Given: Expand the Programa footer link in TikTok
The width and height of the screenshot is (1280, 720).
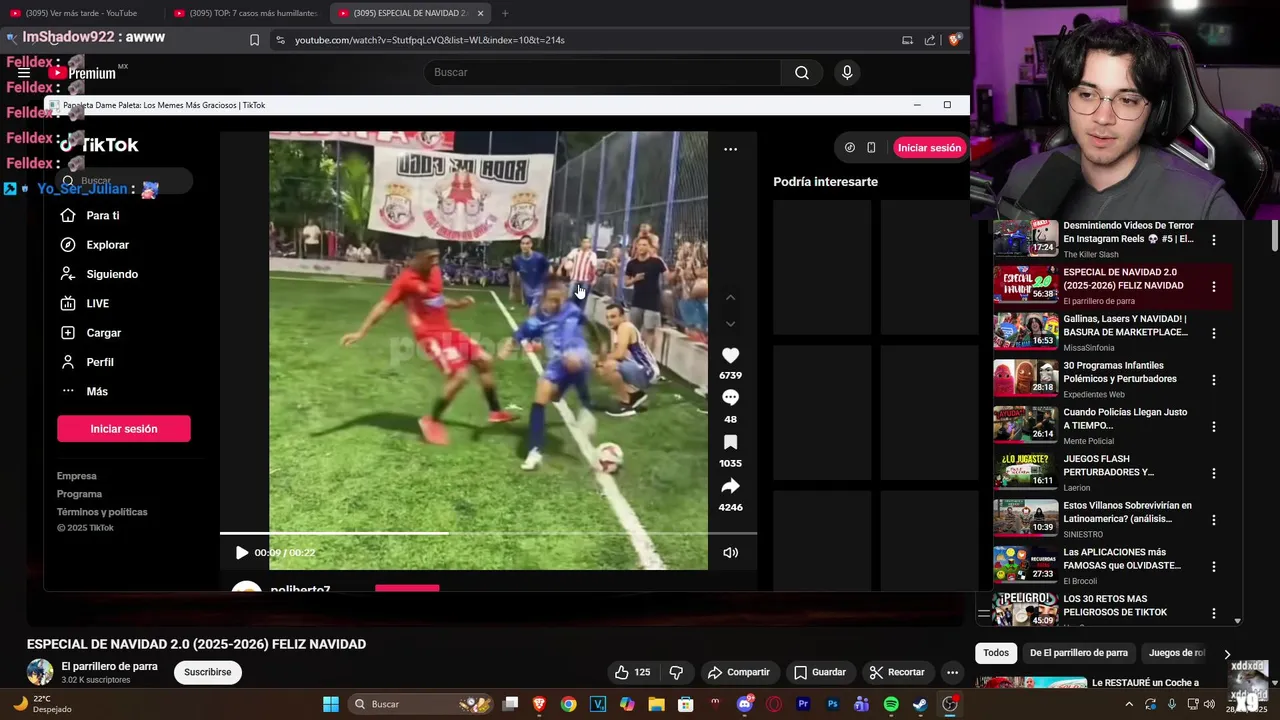Looking at the screenshot, I should [x=79, y=494].
